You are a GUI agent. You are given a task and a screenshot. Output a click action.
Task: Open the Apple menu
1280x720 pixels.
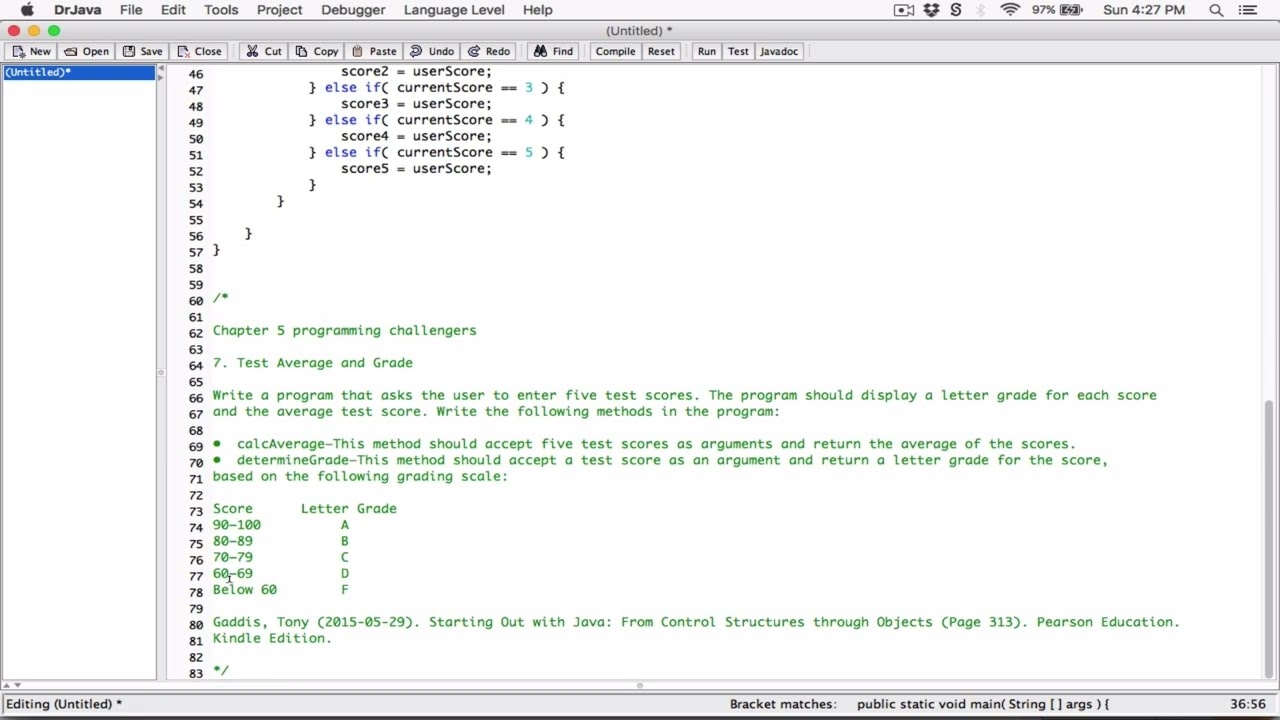(x=27, y=10)
